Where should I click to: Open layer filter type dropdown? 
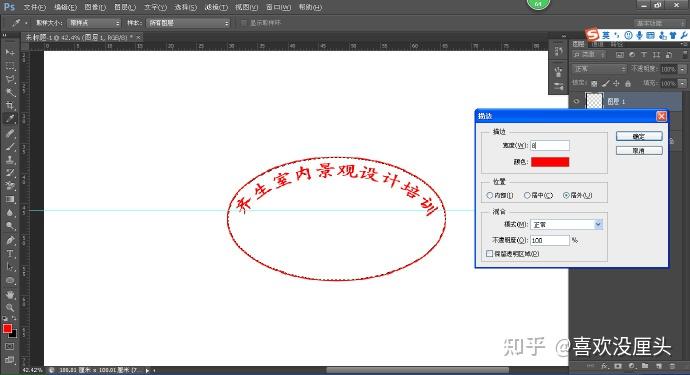tap(589, 55)
